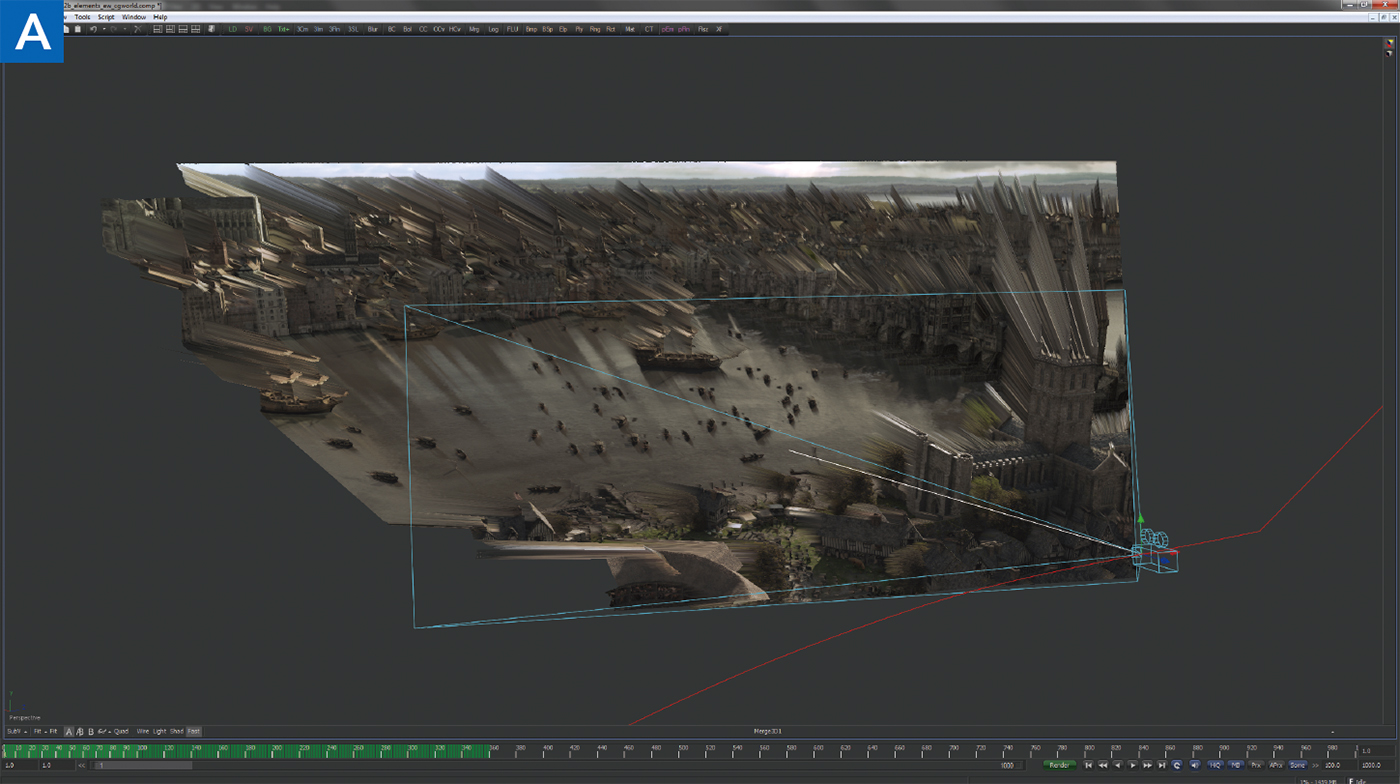Add a Blur tool
1400x784 pixels.
pyautogui.click(x=372, y=29)
